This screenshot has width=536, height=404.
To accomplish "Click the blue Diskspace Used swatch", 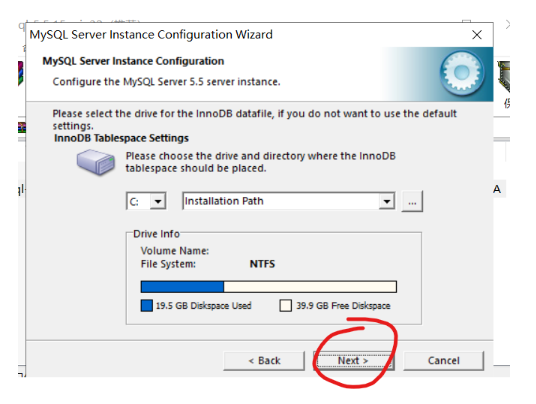I will [x=147, y=306].
